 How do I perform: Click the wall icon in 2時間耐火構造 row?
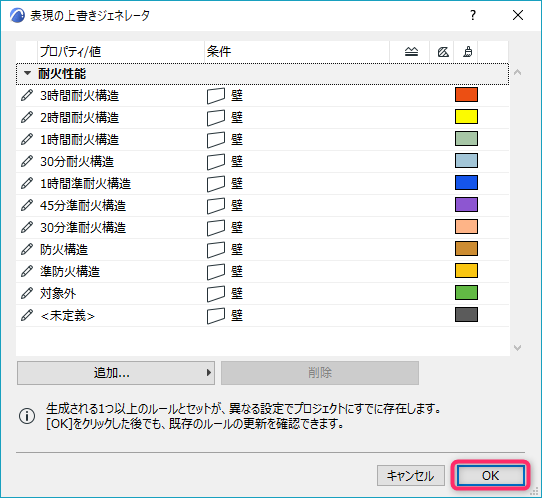(x=216, y=118)
